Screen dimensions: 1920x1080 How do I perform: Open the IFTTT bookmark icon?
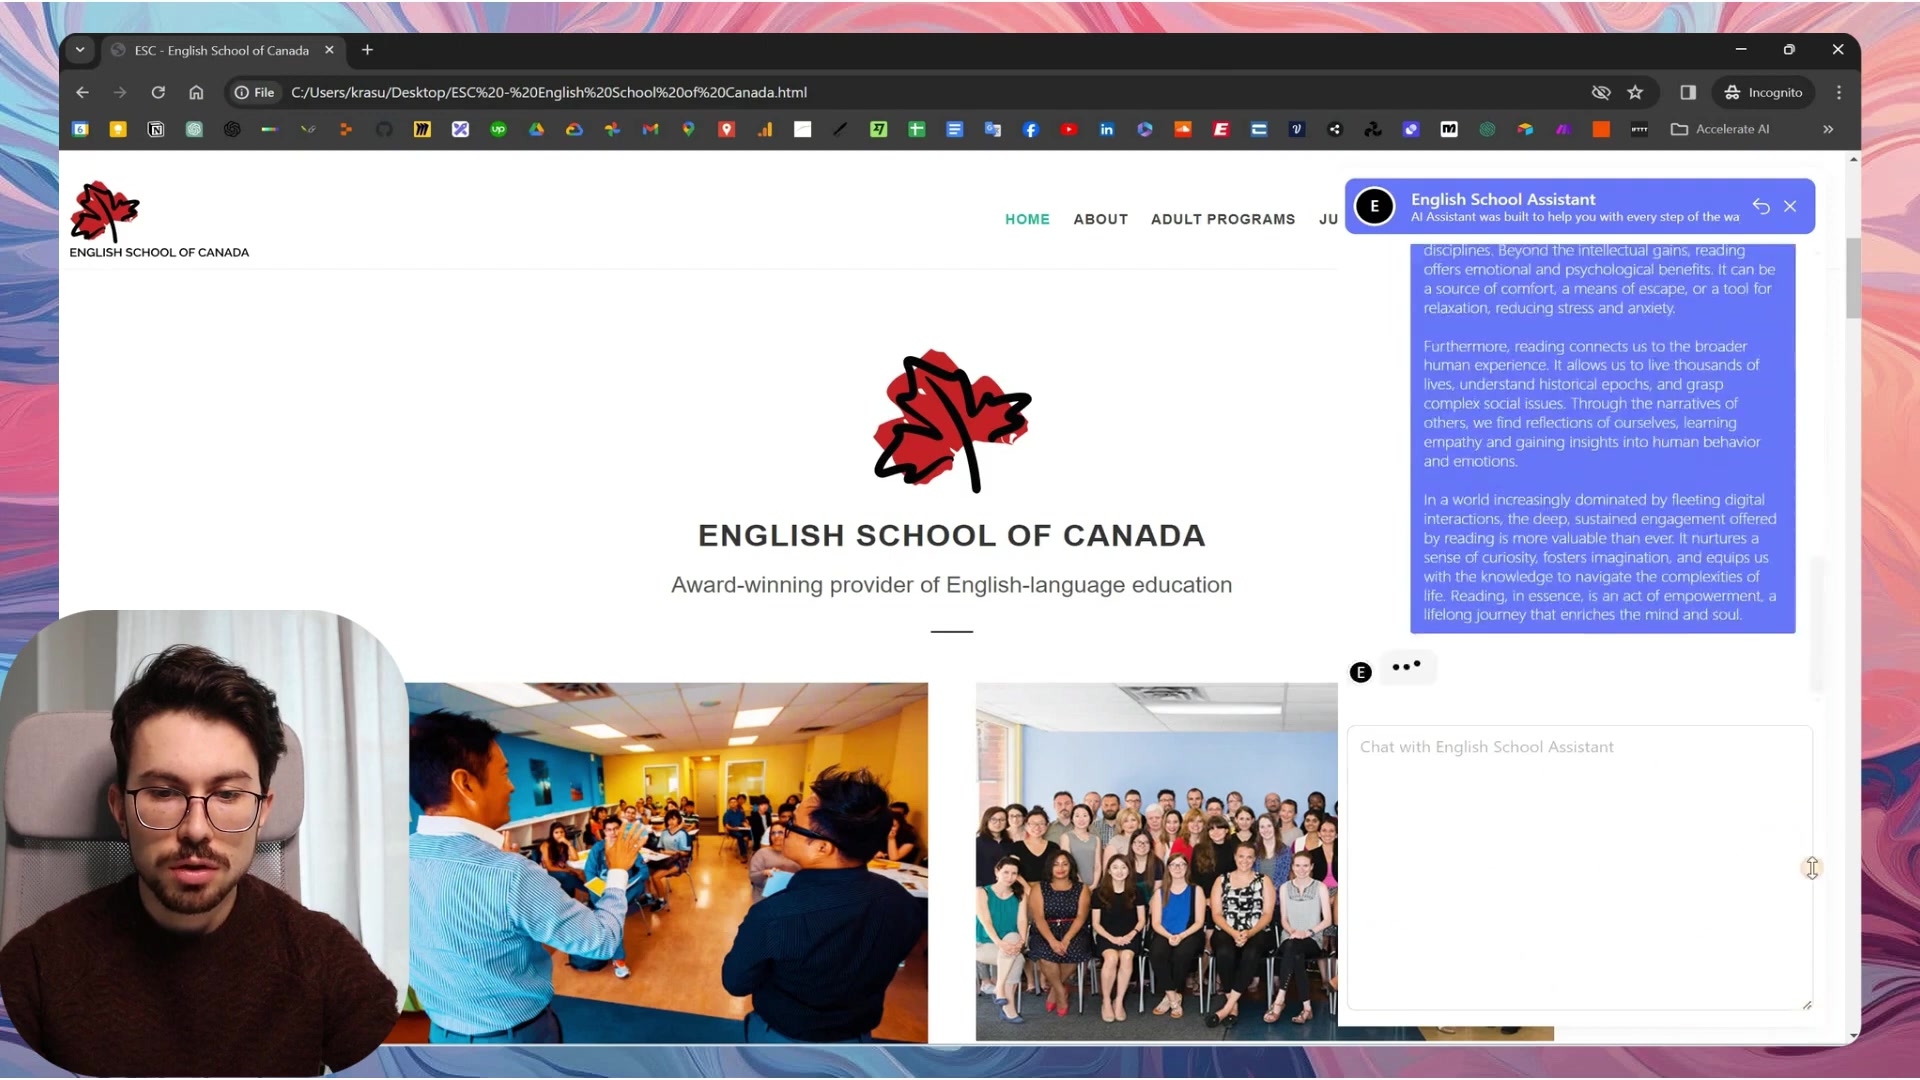pyautogui.click(x=1638, y=129)
